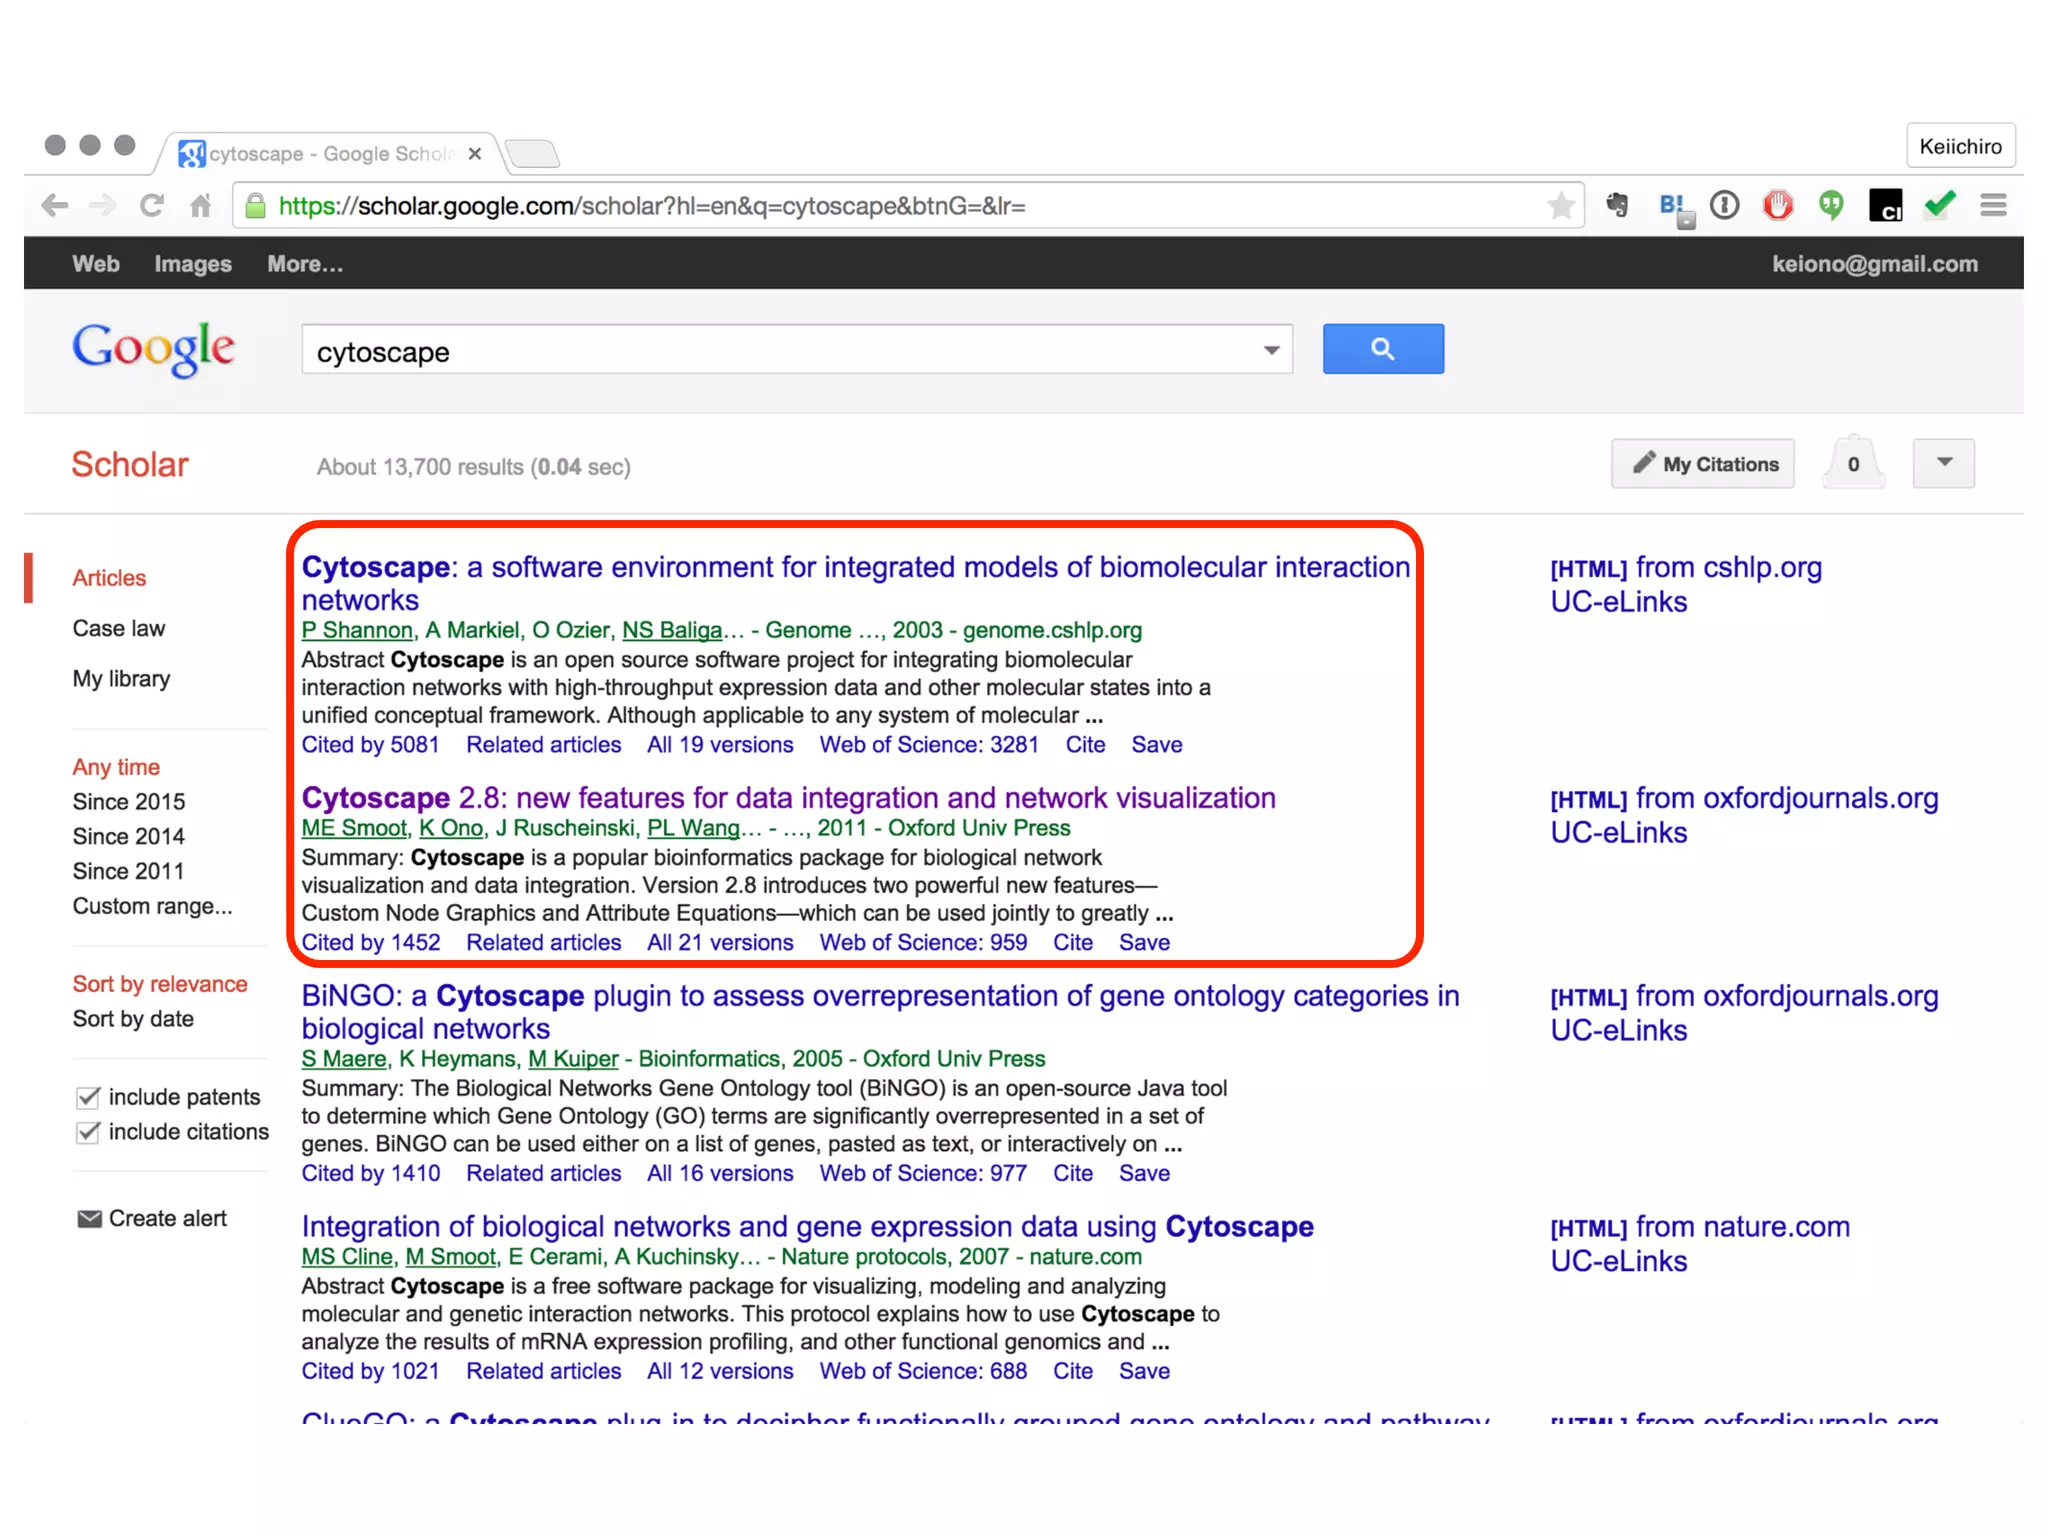Open the Cited by 5081 link
The width and height of the screenshot is (2048, 1536).
click(x=371, y=745)
